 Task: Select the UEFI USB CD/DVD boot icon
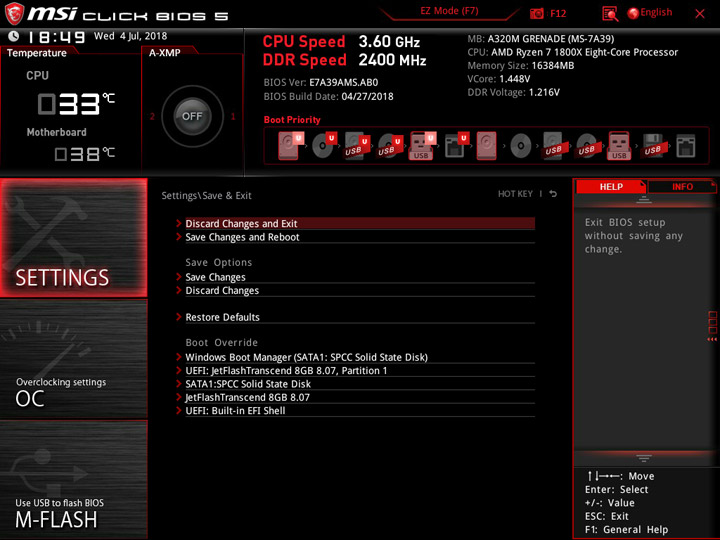point(389,146)
